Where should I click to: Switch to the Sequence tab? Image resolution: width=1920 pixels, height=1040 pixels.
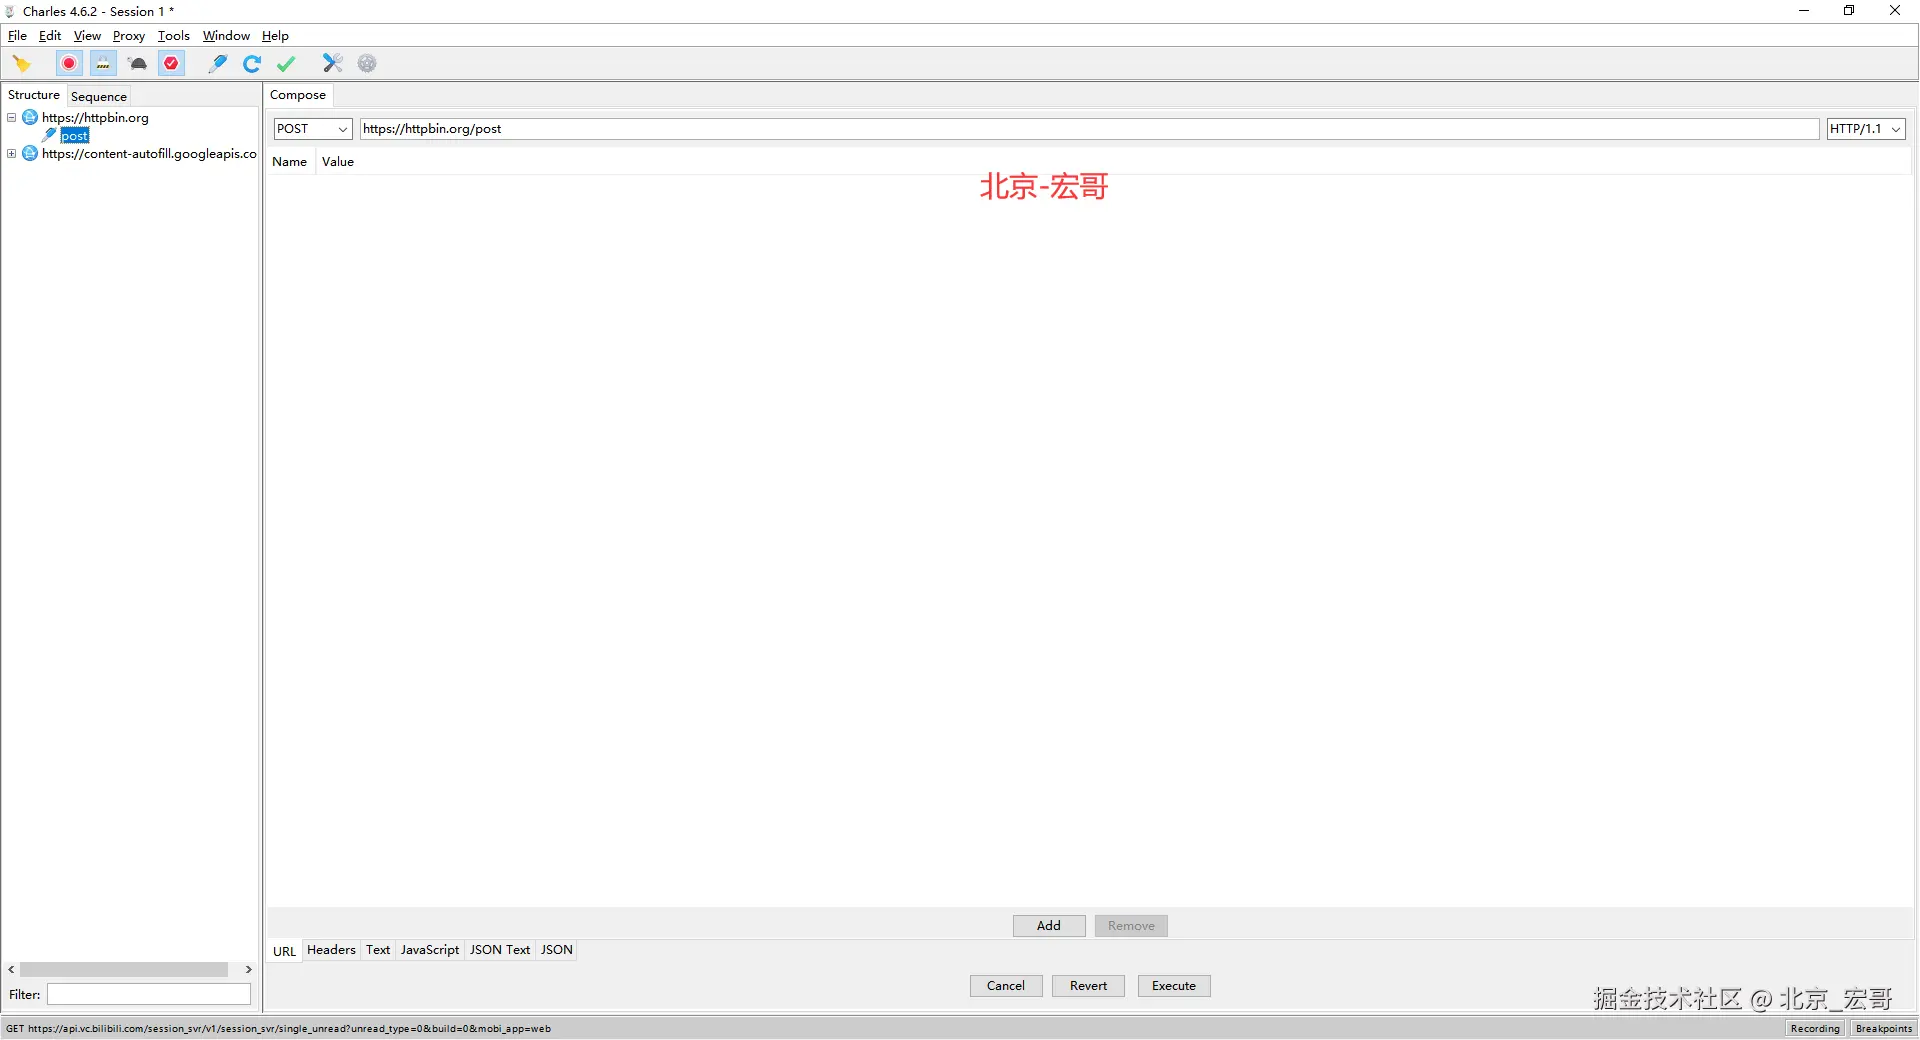point(99,97)
